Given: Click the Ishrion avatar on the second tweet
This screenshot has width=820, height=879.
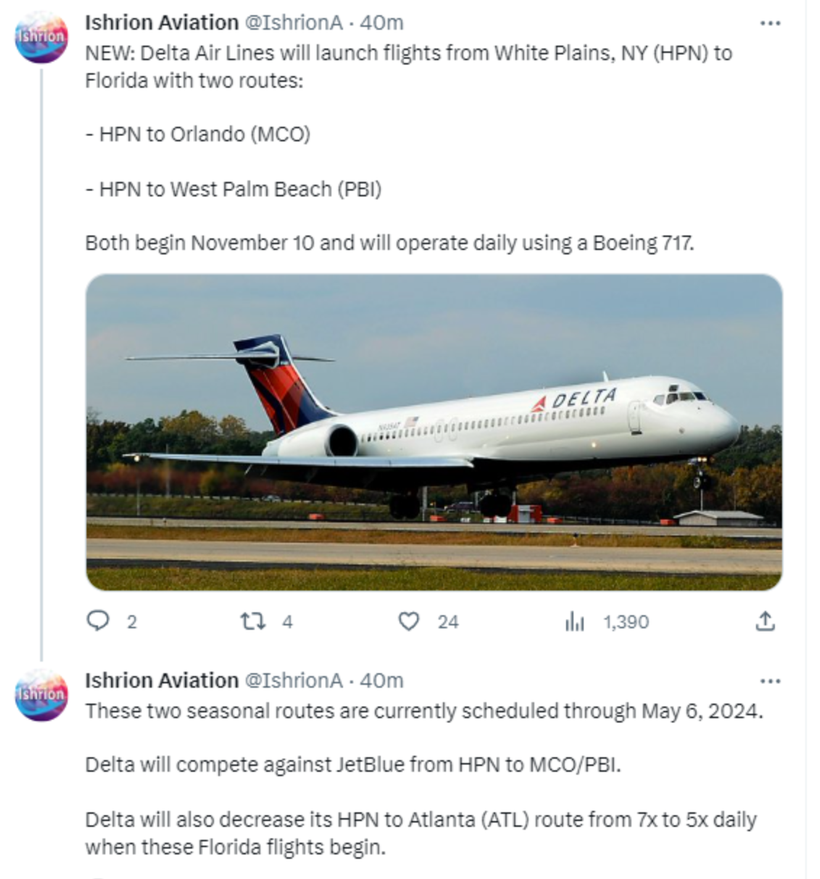Looking at the screenshot, I should [x=41, y=695].
